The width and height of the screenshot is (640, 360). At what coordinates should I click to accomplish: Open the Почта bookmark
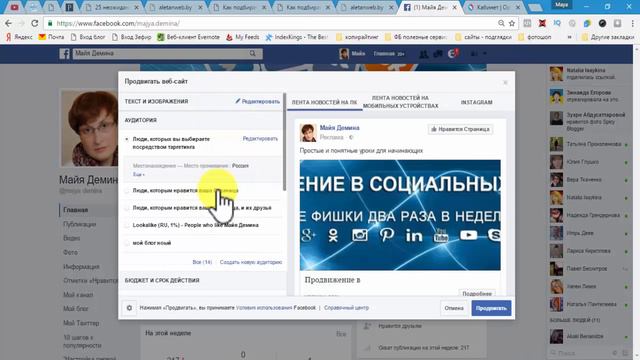(51, 37)
